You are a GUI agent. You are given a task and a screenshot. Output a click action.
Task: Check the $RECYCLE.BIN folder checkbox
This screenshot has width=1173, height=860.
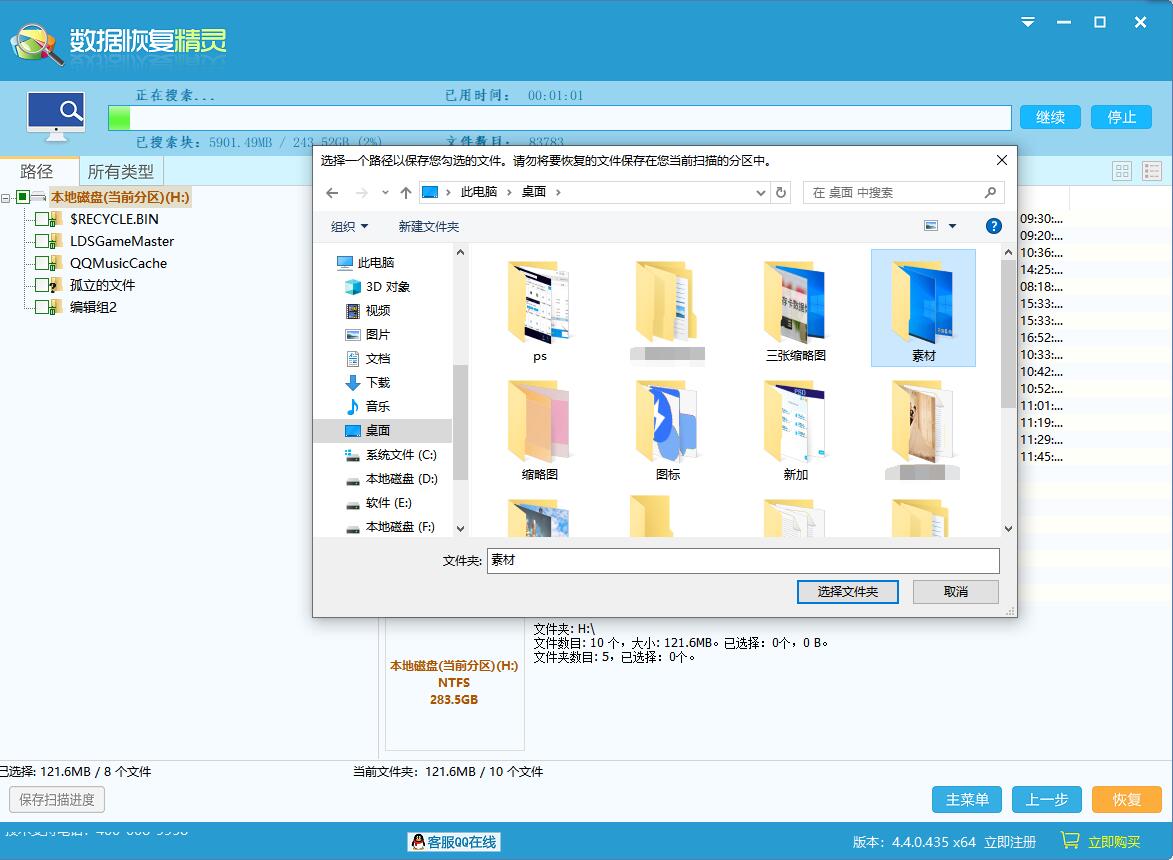point(42,219)
